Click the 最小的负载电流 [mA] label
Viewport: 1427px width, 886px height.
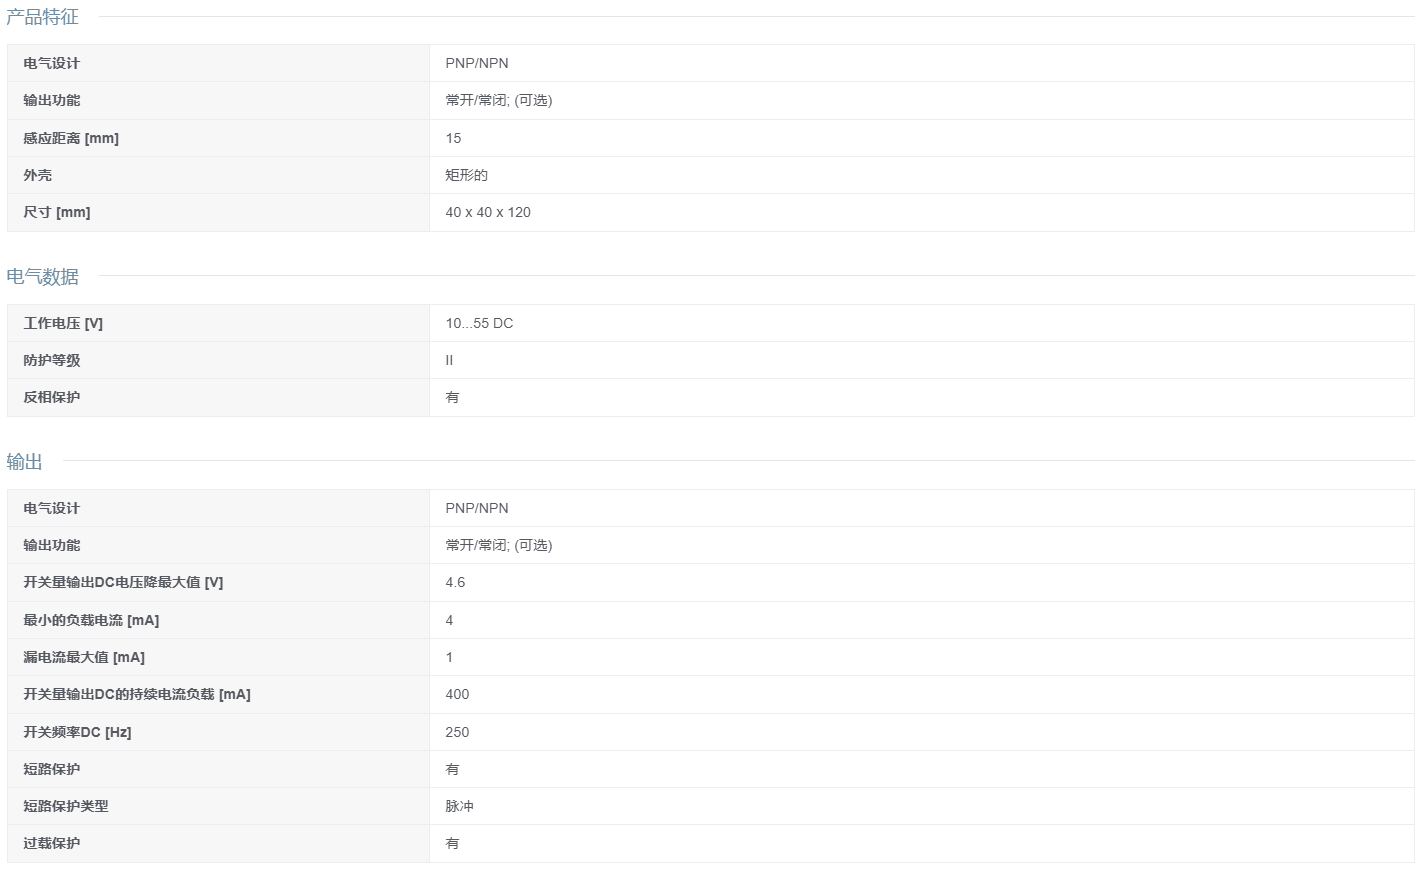tap(91, 620)
